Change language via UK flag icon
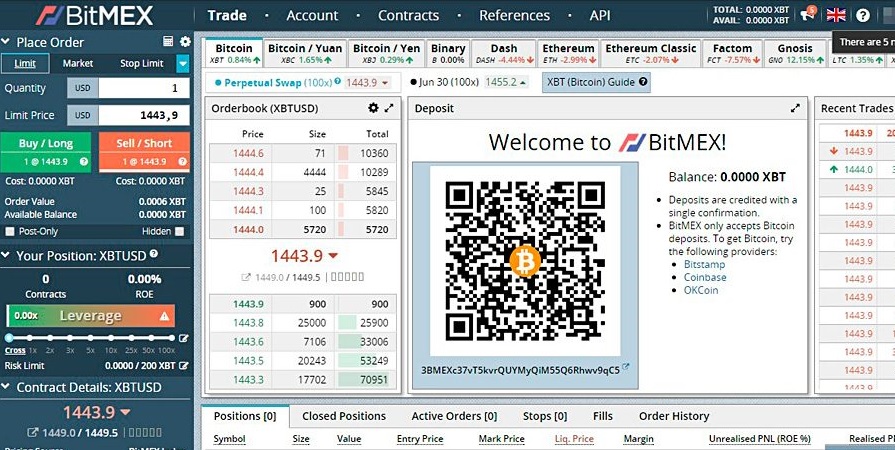 pos(836,15)
